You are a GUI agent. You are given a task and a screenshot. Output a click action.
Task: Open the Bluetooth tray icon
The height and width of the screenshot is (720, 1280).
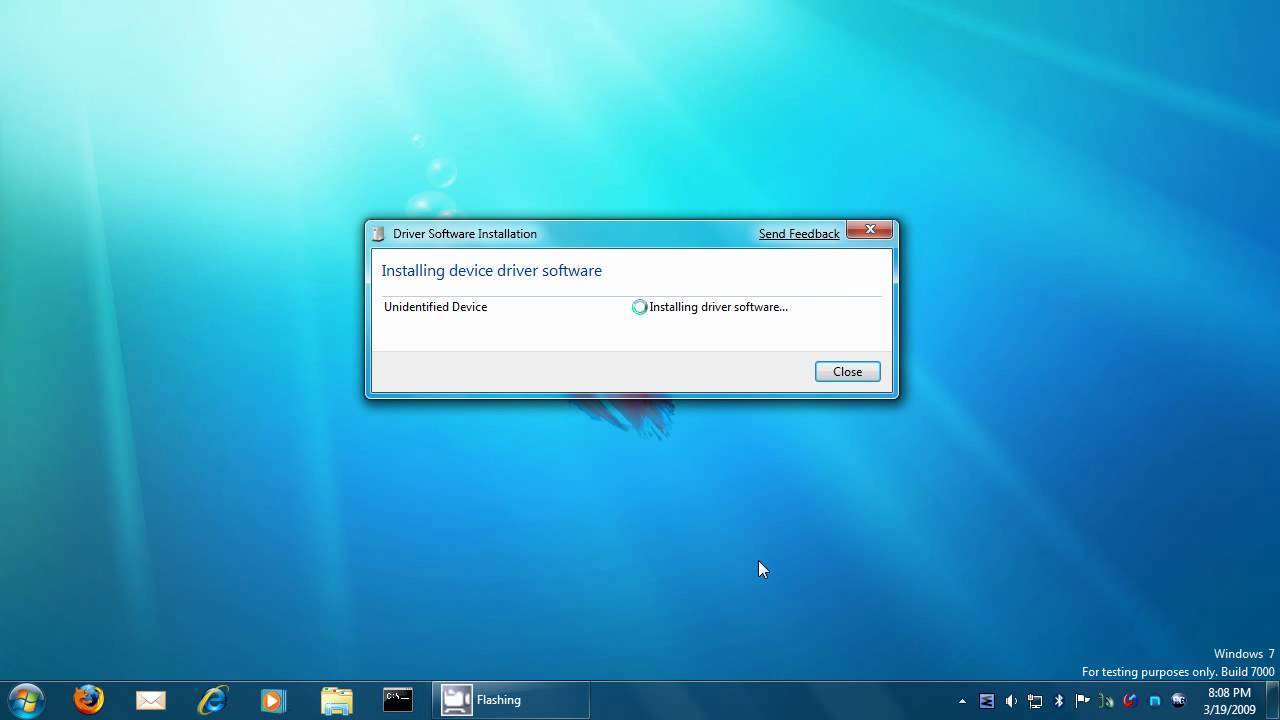tap(1059, 701)
